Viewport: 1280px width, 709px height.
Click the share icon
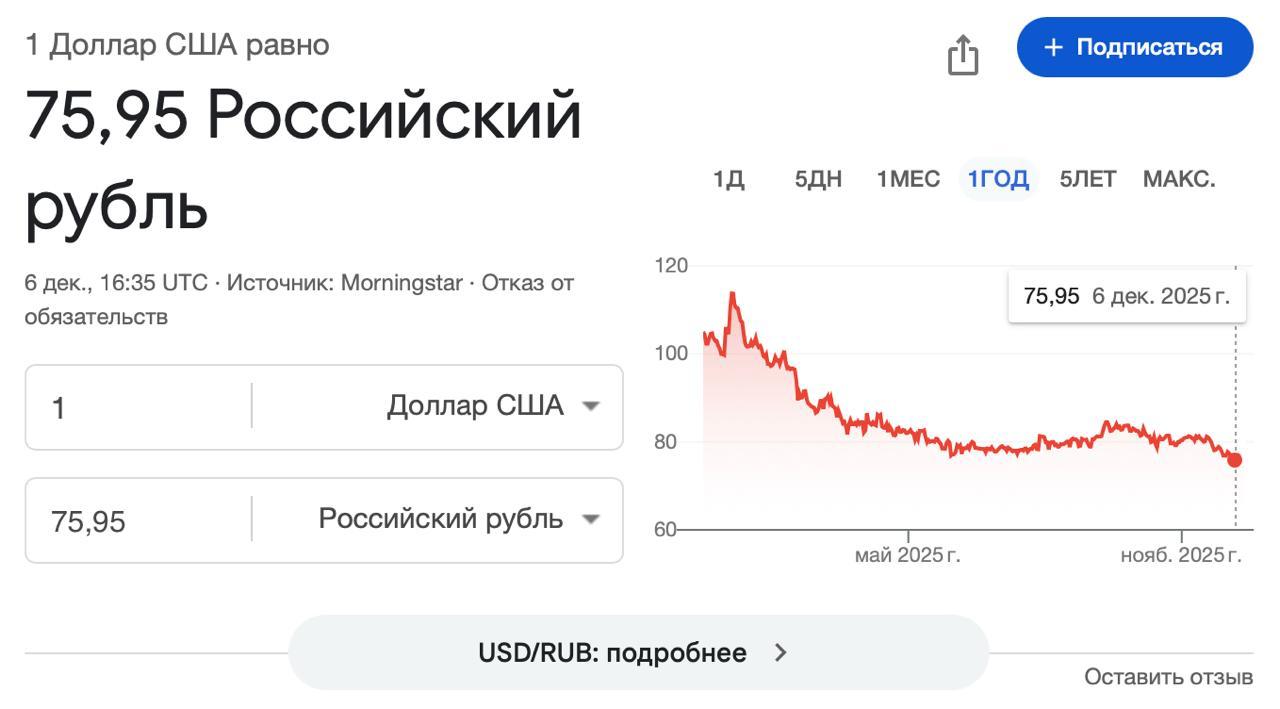[x=962, y=54]
